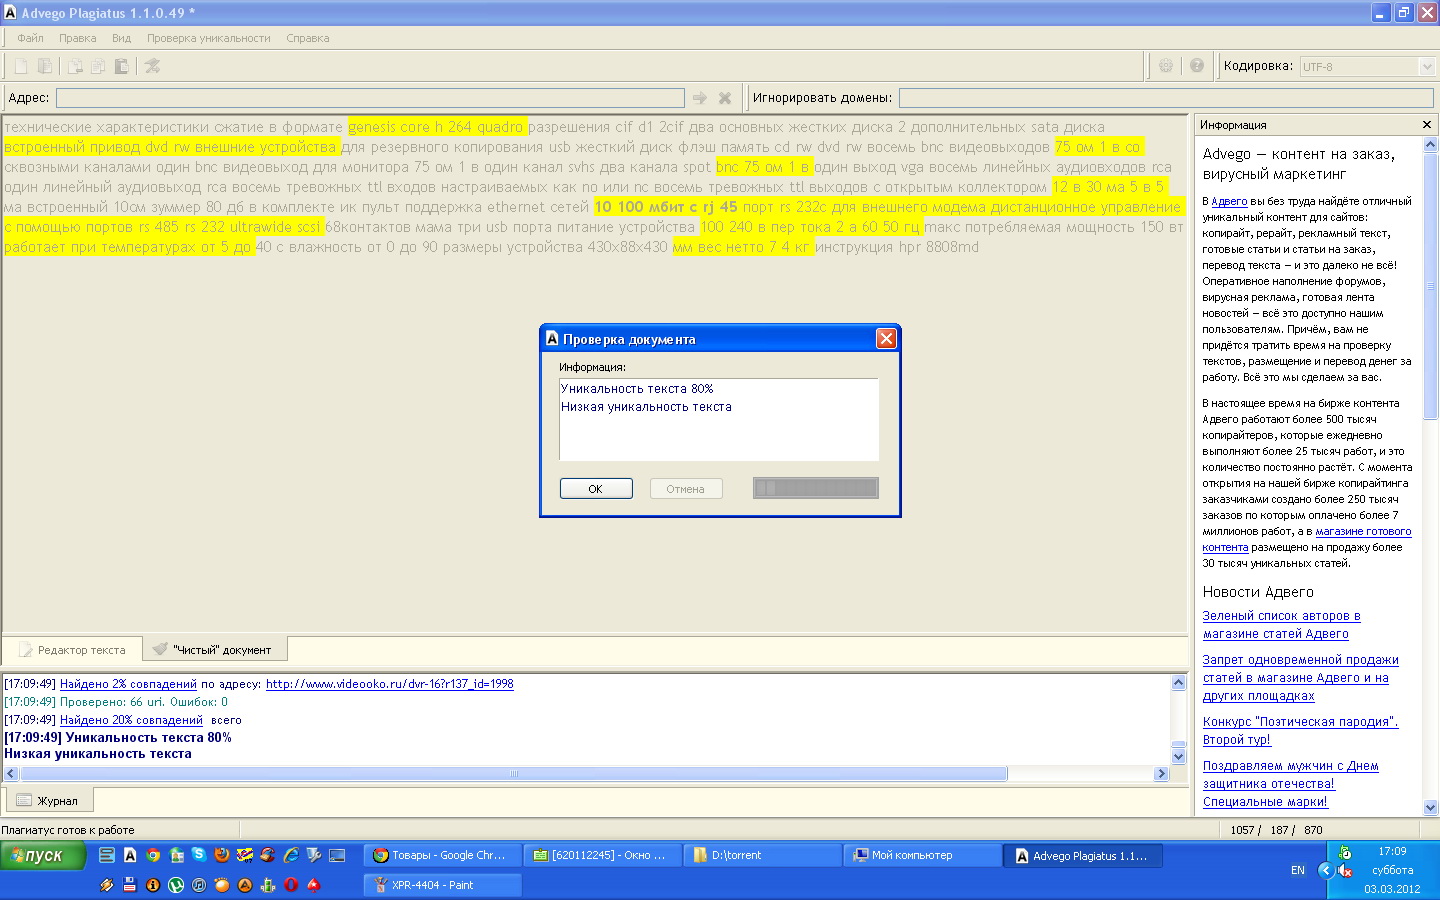
Task: Click the Open document toolbar icon
Action: tap(45, 66)
